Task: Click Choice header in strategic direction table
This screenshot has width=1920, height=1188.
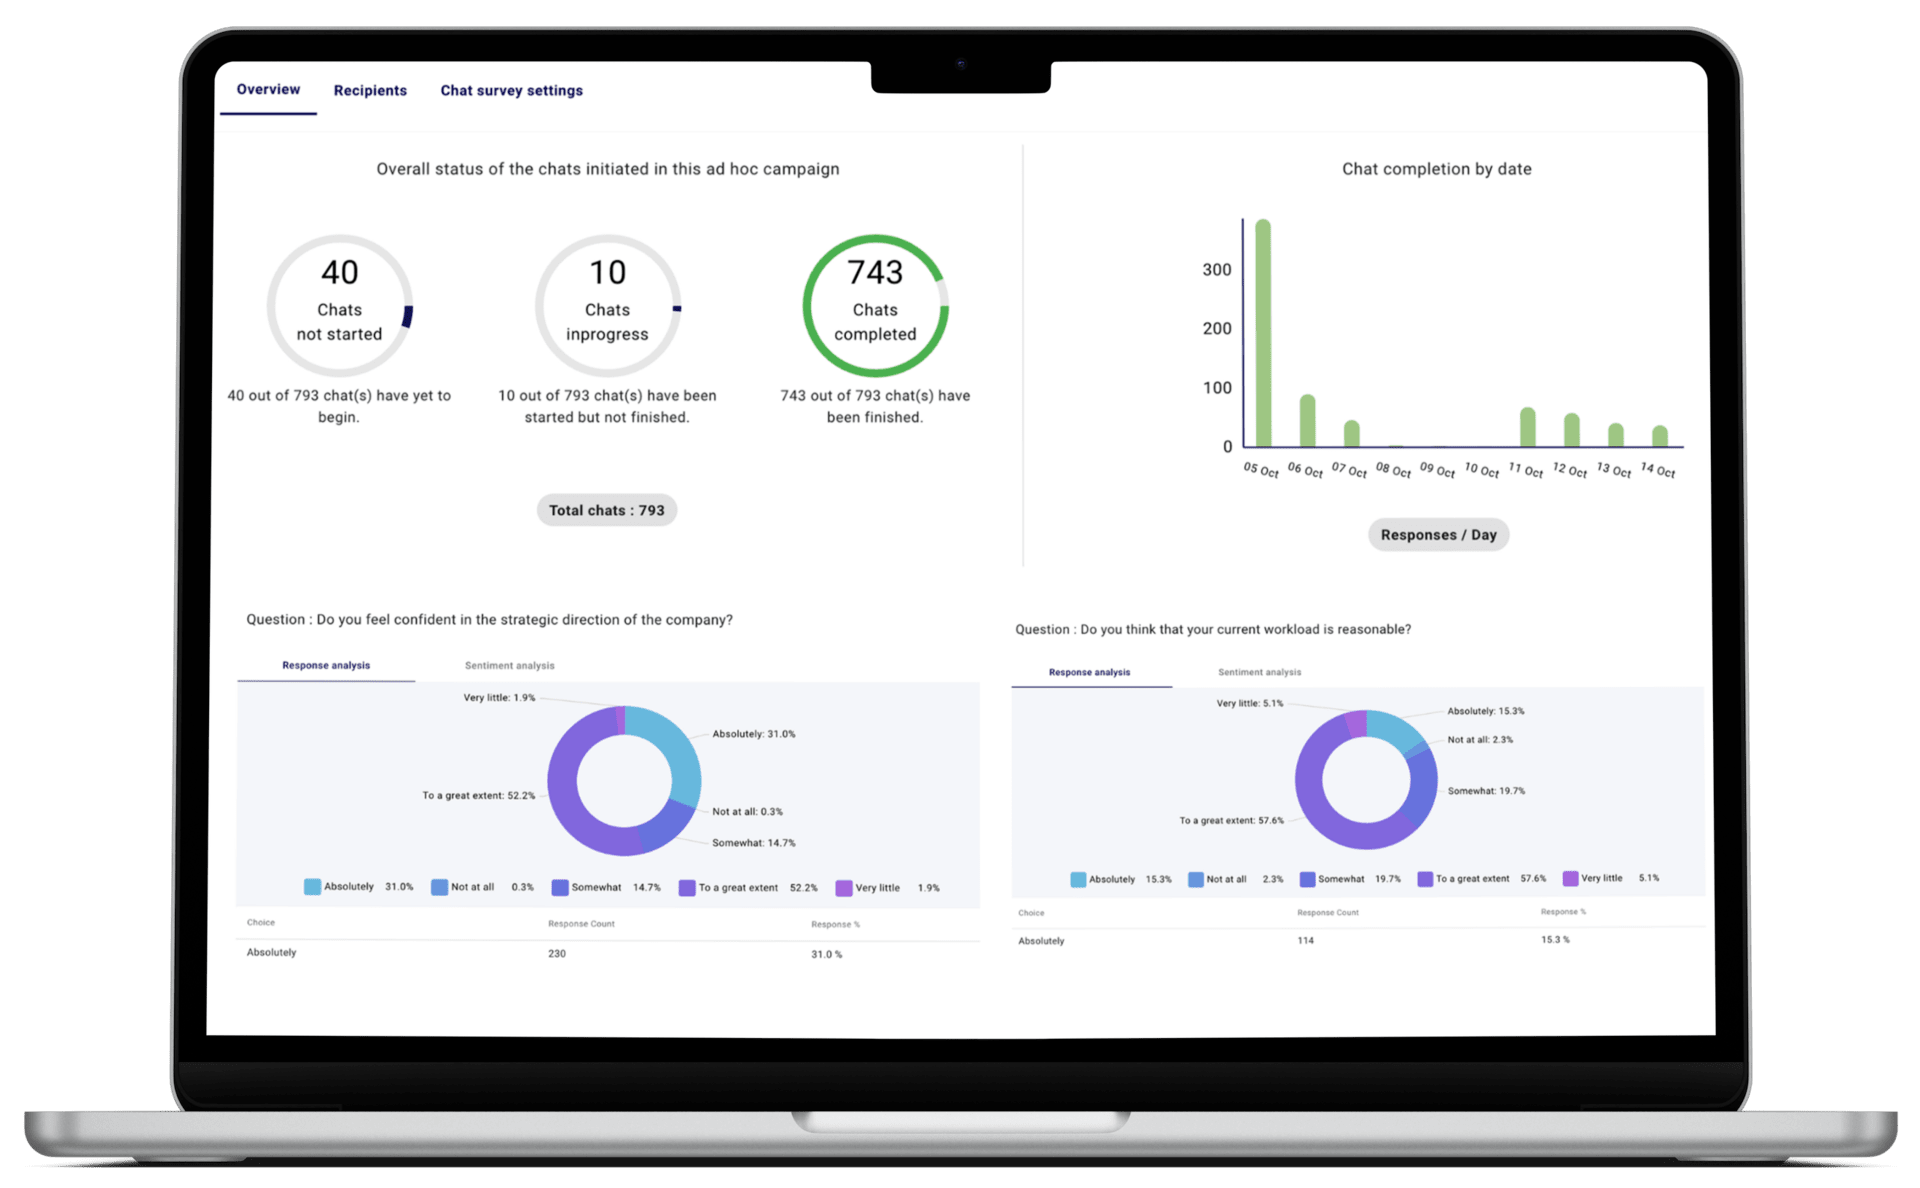Action: click(x=261, y=923)
